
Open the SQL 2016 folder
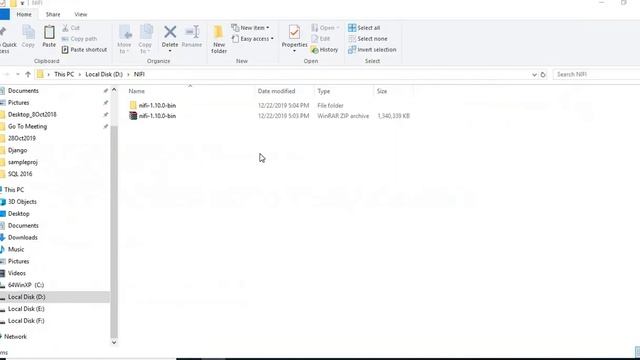click(x=20, y=174)
